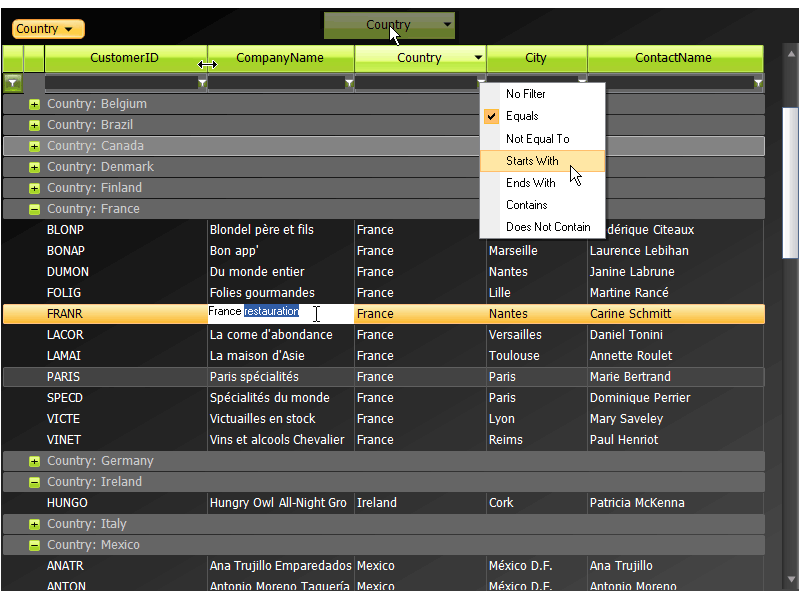Sort by CustomerID column header

pyautogui.click(x=124, y=58)
